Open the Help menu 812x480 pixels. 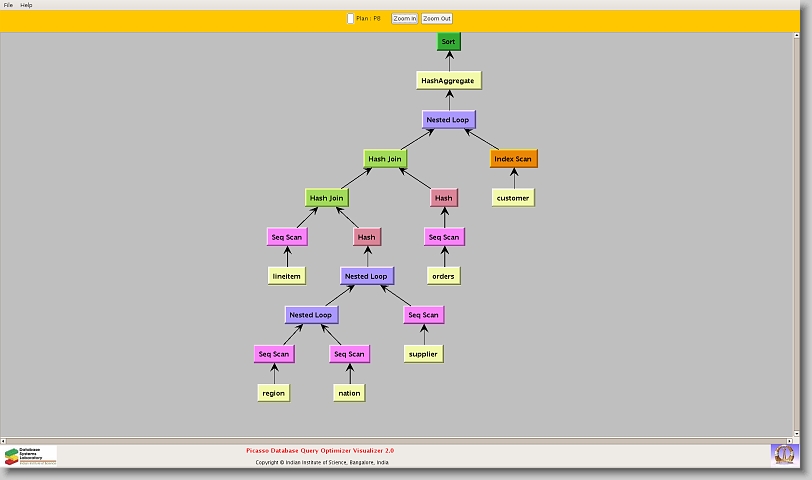(26, 5)
